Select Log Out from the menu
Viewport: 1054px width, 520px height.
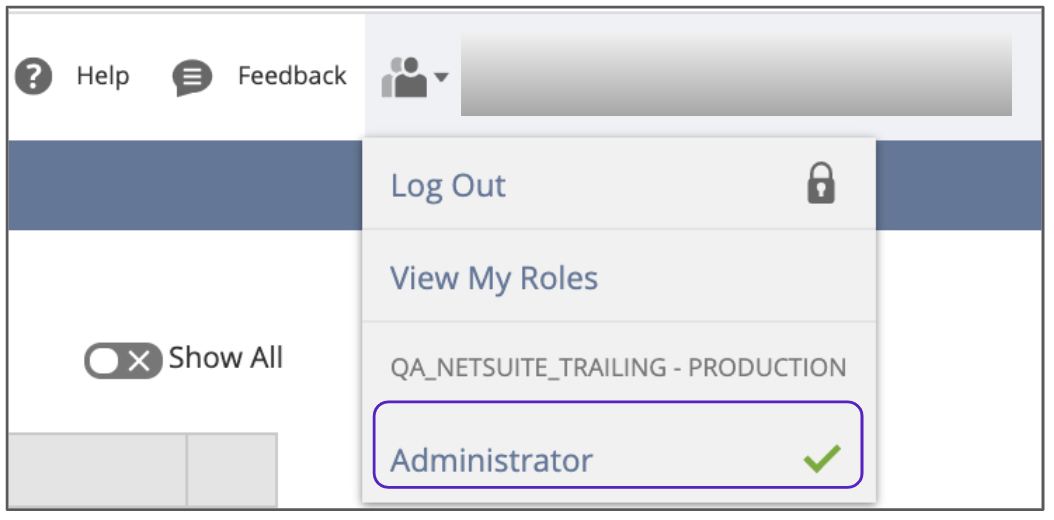tap(448, 185)
